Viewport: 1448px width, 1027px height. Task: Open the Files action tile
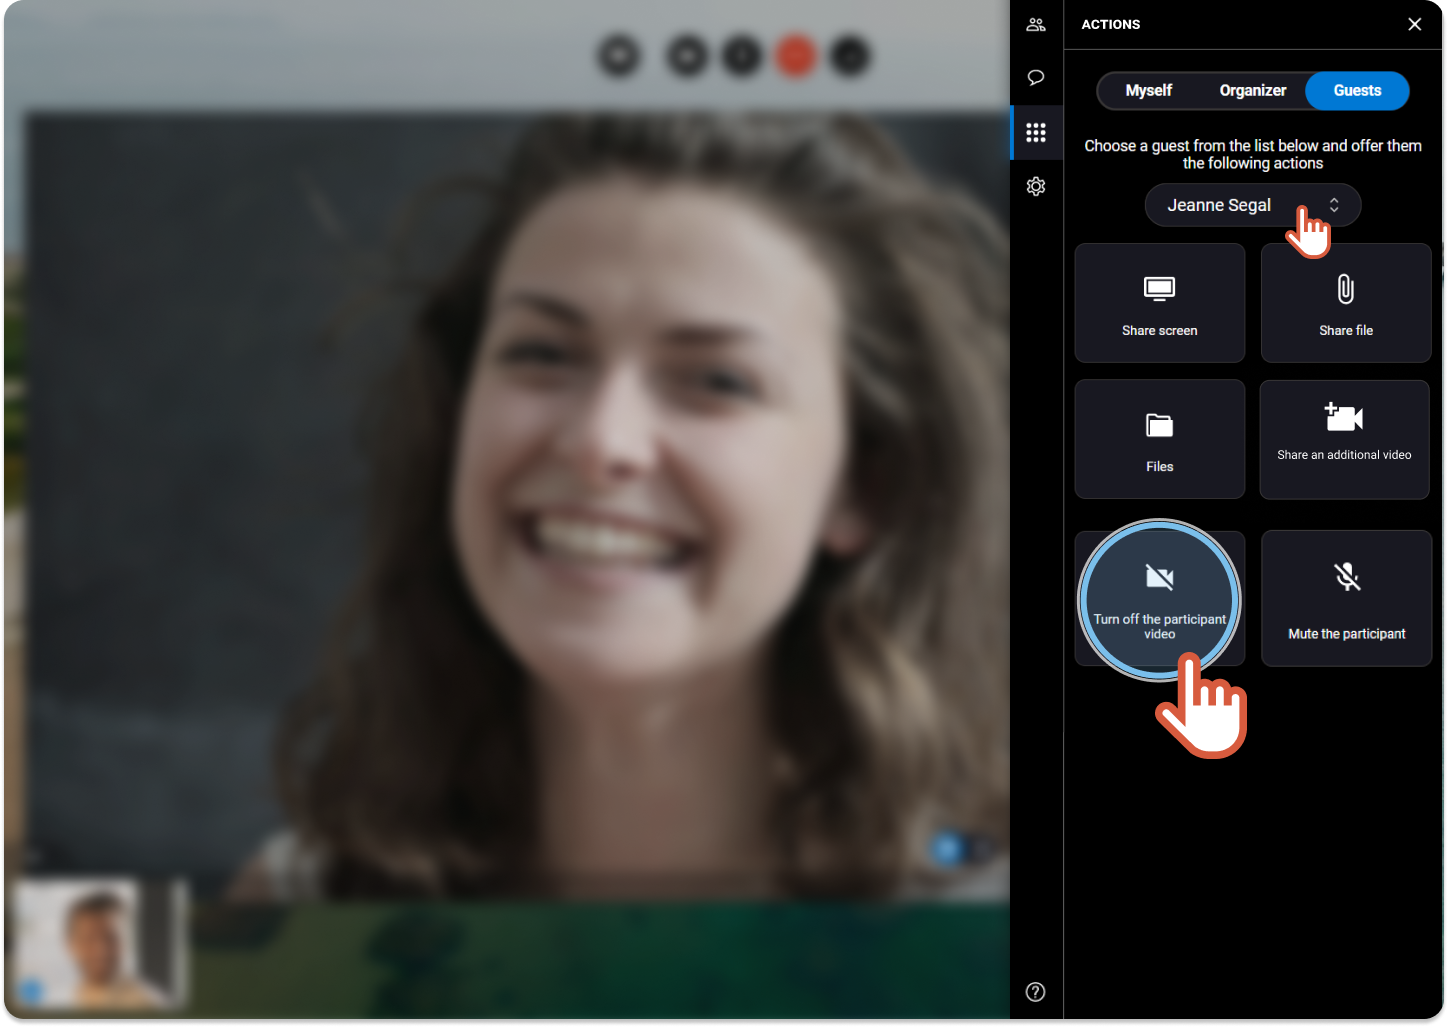1160,439
